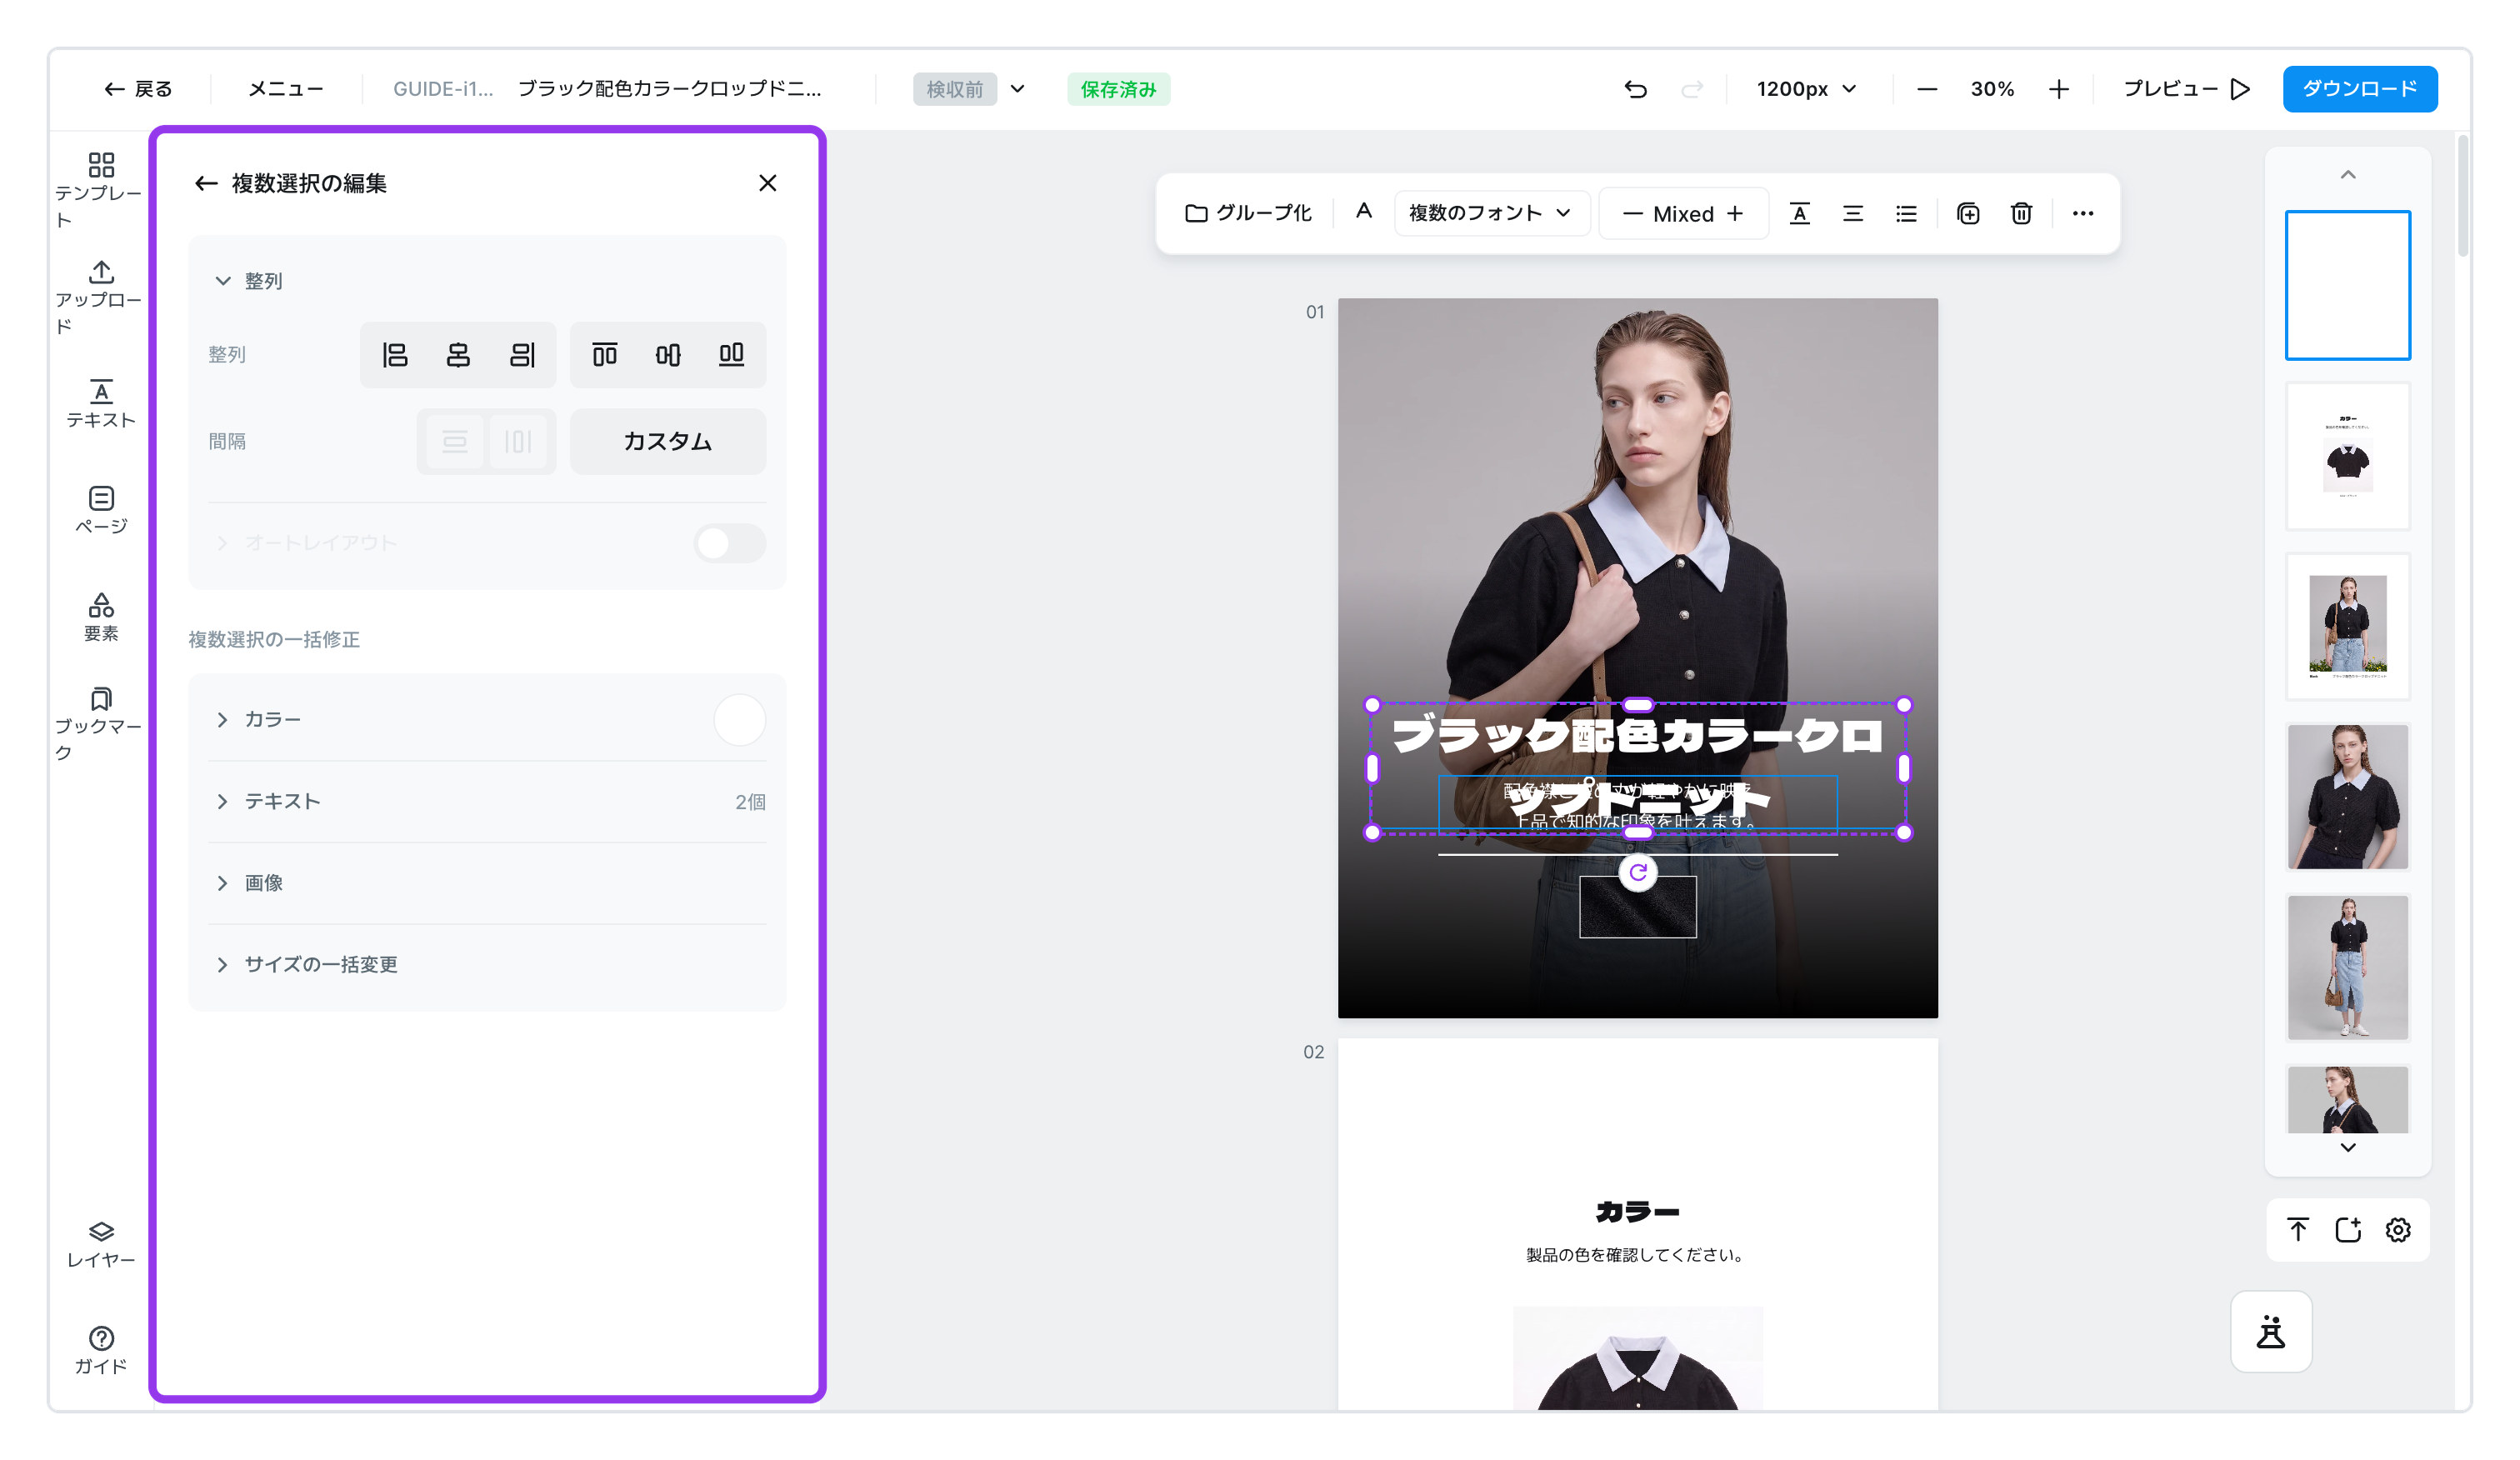Viewport: 2520px width, 1460px height.
Task: Open the テキスト sidebar tab
Action: click(101, 404)
